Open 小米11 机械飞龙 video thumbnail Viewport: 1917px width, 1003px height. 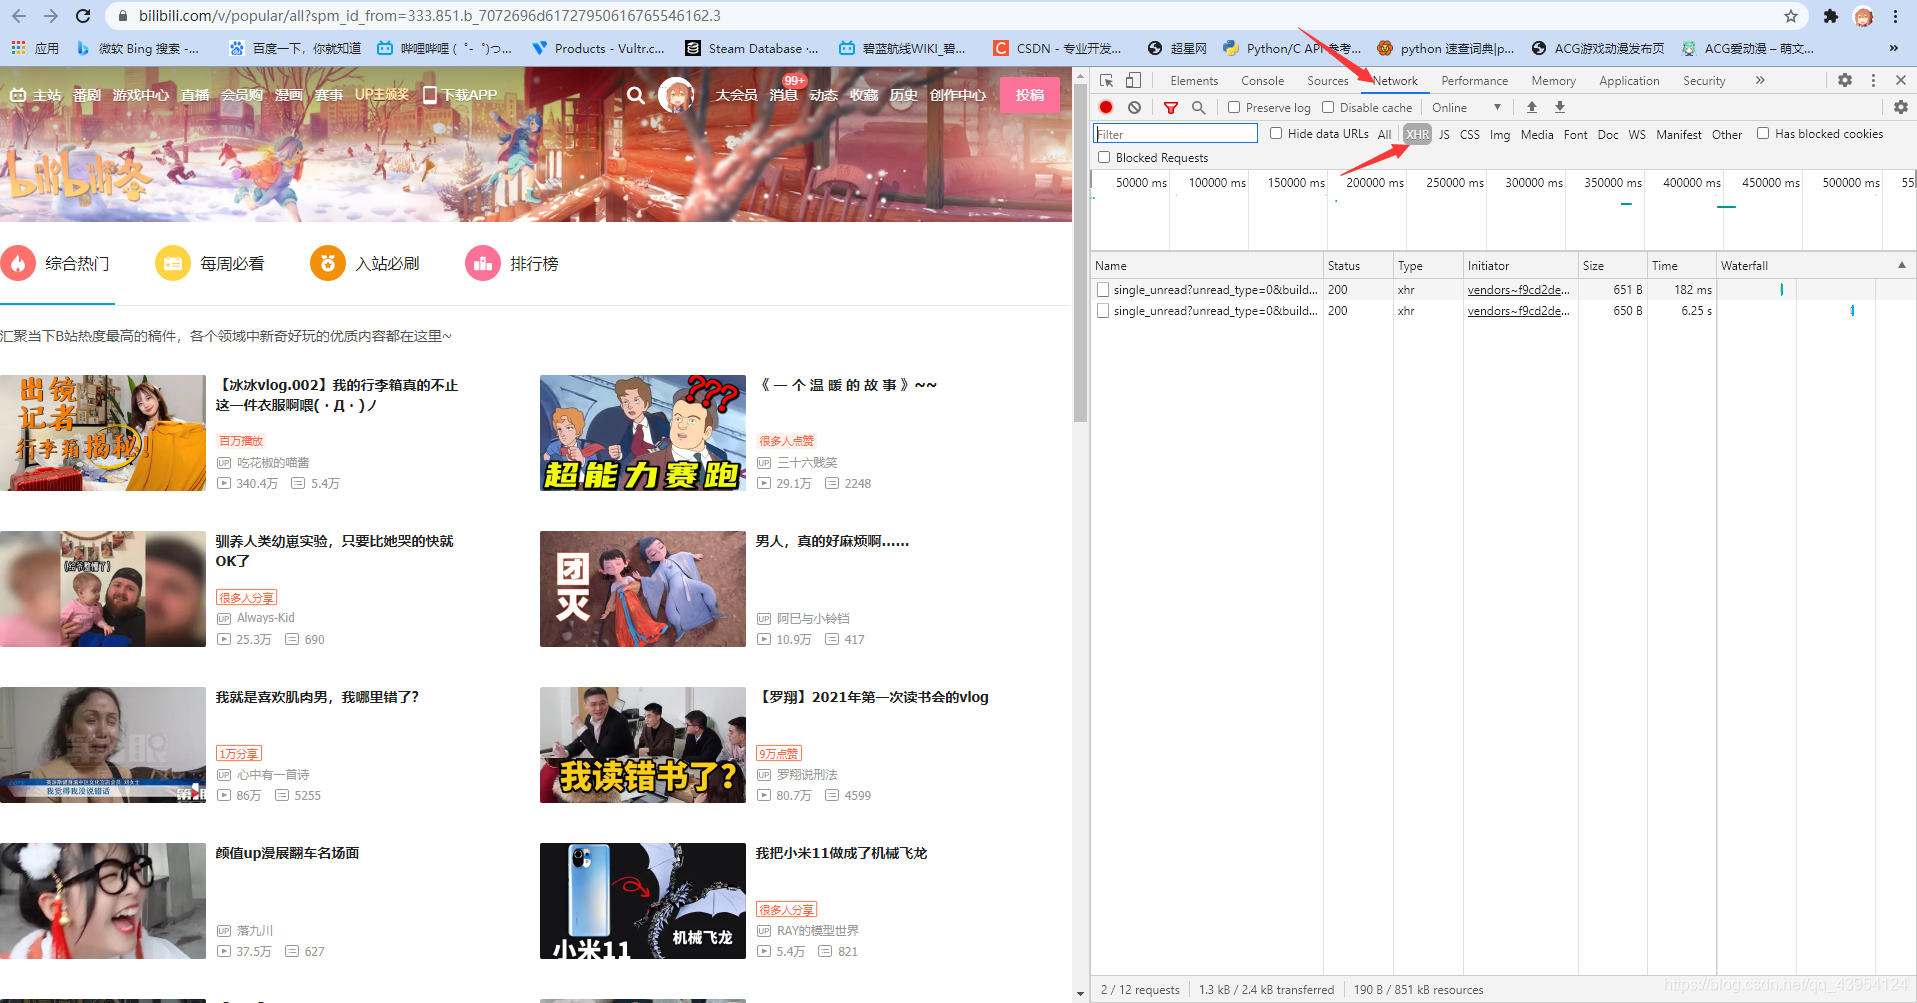[643, 901]
